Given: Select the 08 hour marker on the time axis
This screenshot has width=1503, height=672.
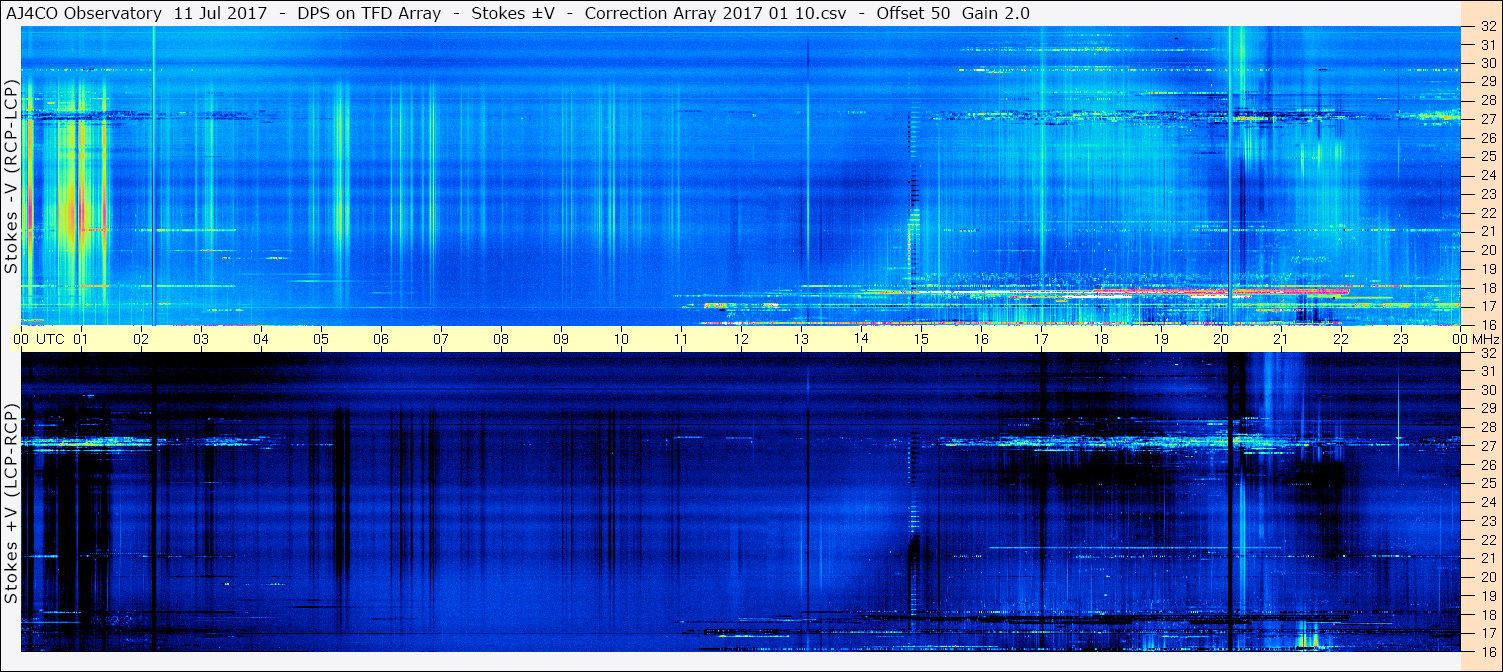Looking at the screenshot, I should pos(501,339).
